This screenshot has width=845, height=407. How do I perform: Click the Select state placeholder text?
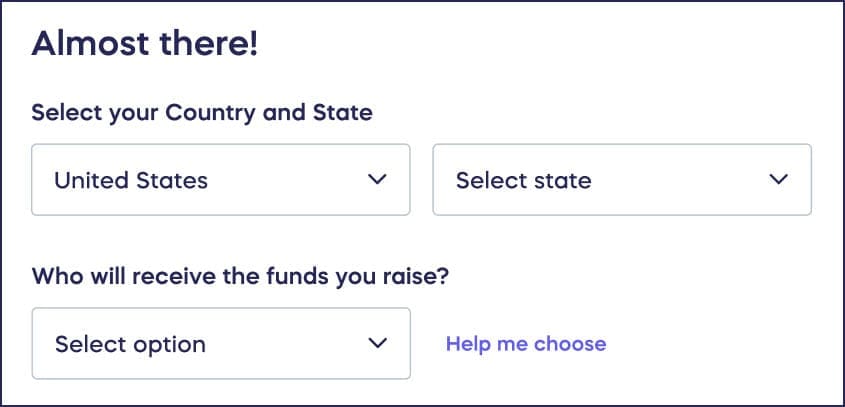[x=523, y=181]
